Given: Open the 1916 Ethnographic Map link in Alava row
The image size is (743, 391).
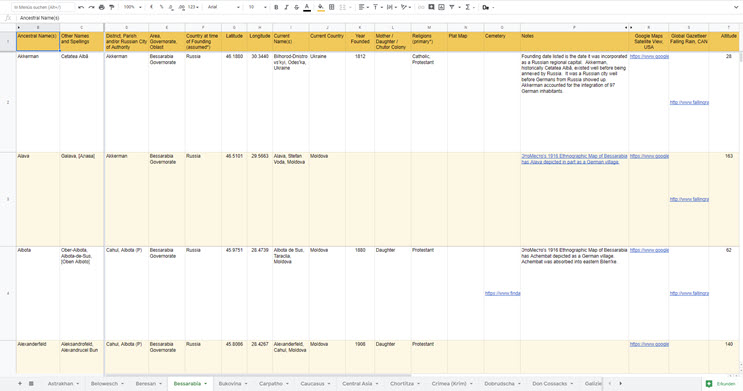Looking at the screenshot, I should [x=574, y=159].
